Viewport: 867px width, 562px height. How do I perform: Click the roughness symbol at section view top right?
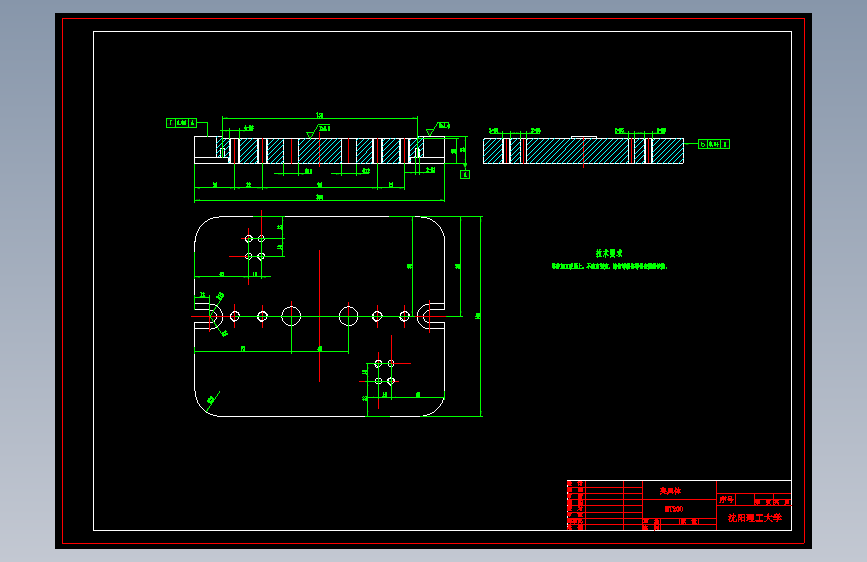pyautogui.click(x=438, y=129)
